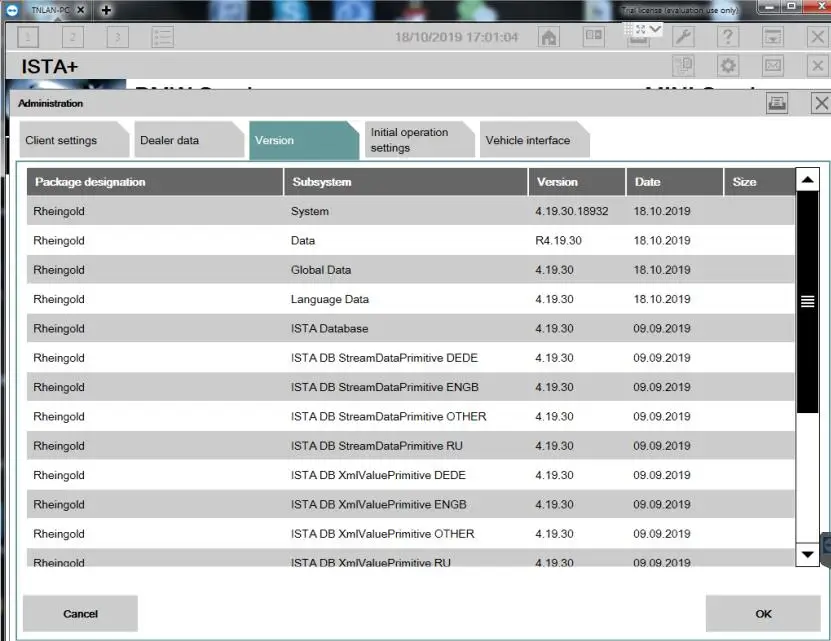The width and height of the screenshot is (831, 641).
Task: Close the TNLAN-PC tab
Action: coord(81,10)
